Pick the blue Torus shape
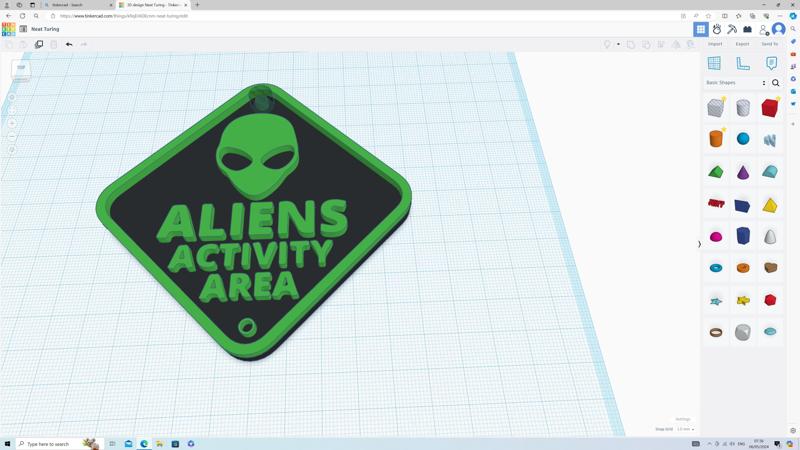 pyautogui.click(x=716, y=268)
